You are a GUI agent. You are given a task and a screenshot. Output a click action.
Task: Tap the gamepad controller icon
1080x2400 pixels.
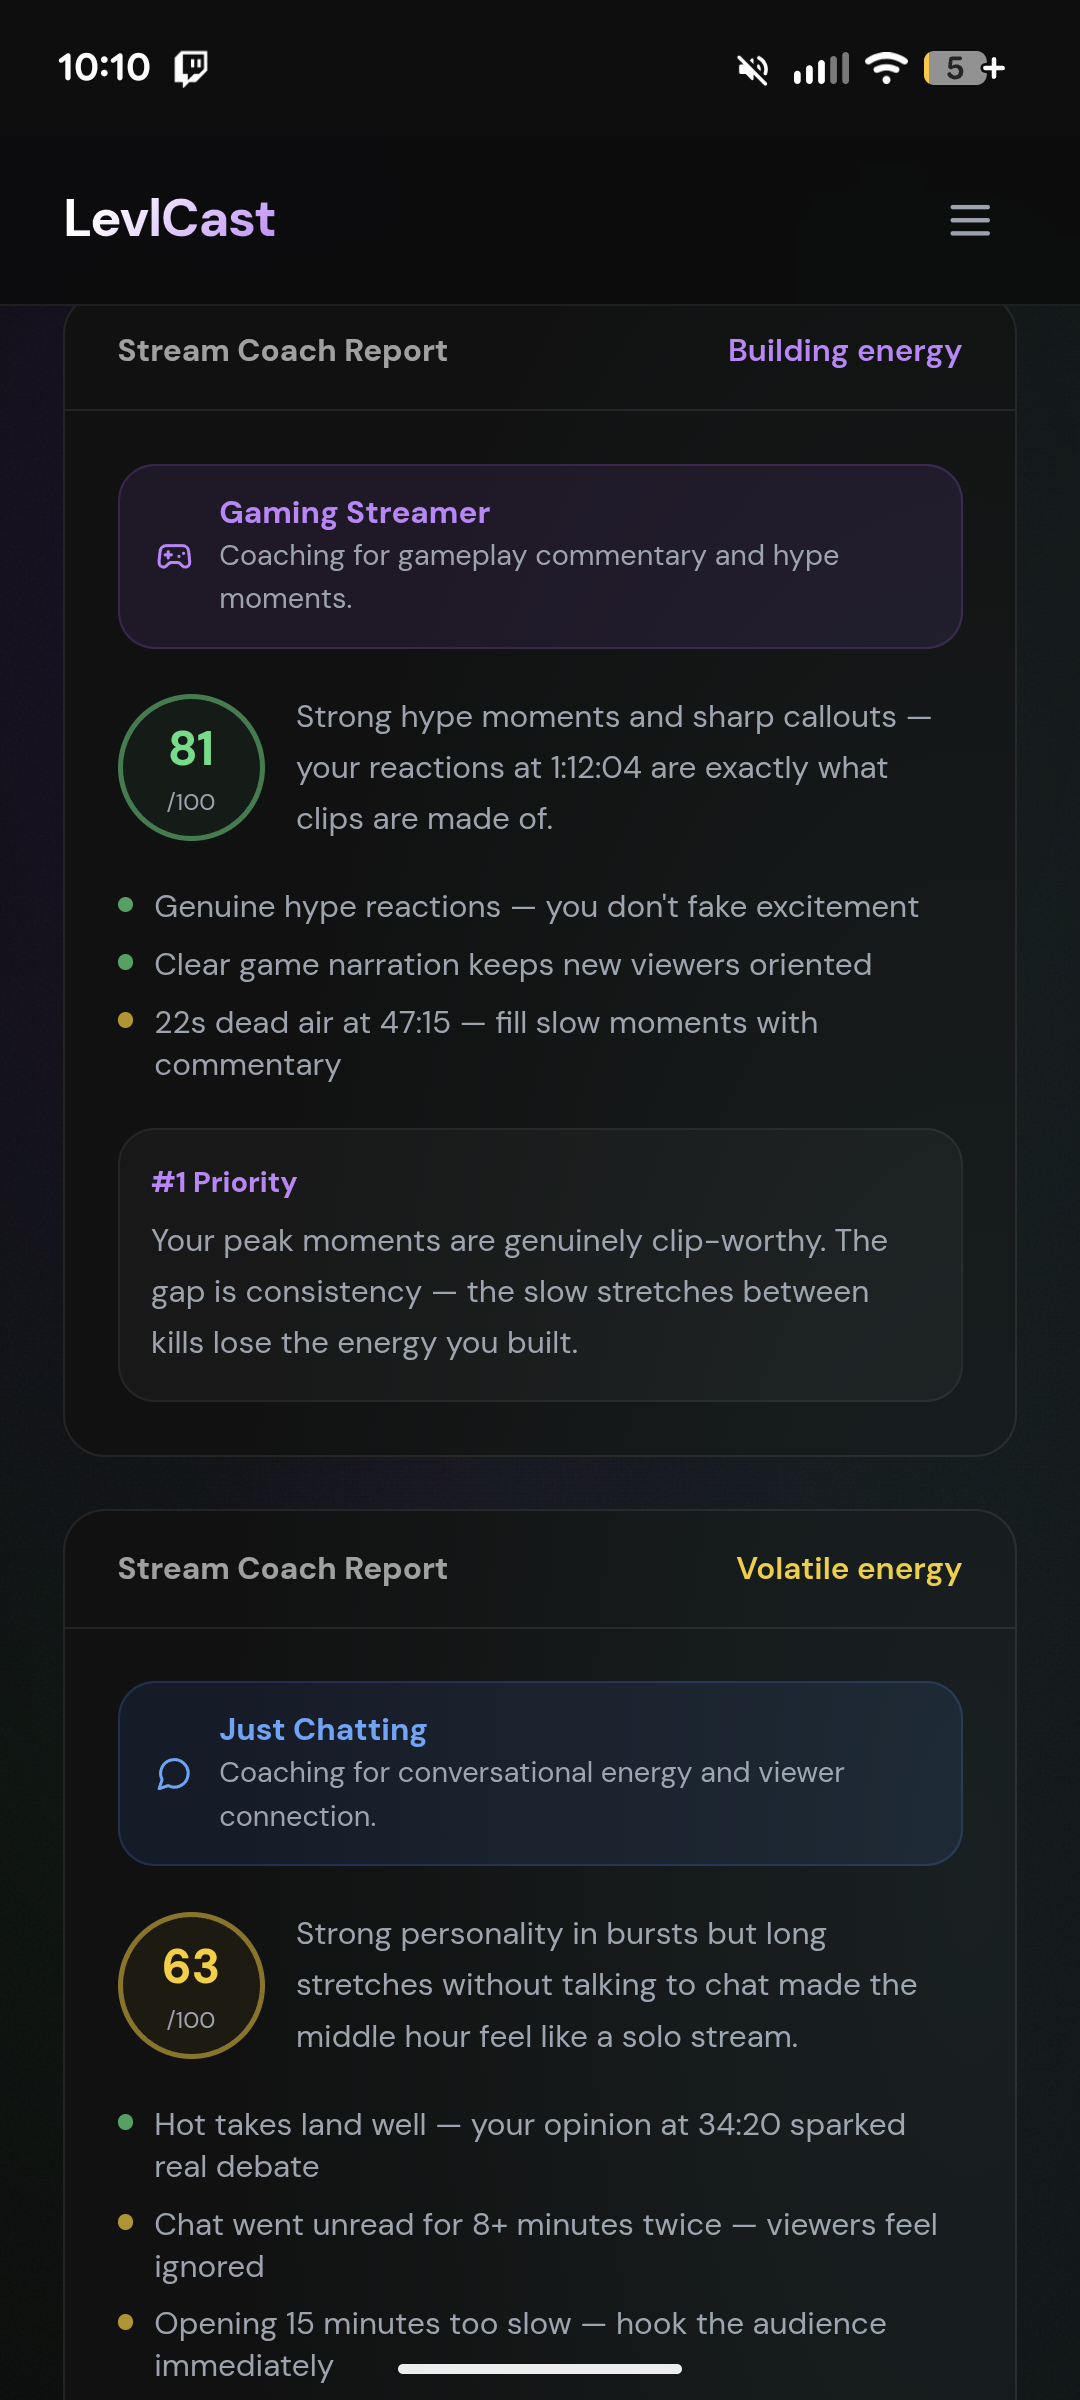(174, 556)
